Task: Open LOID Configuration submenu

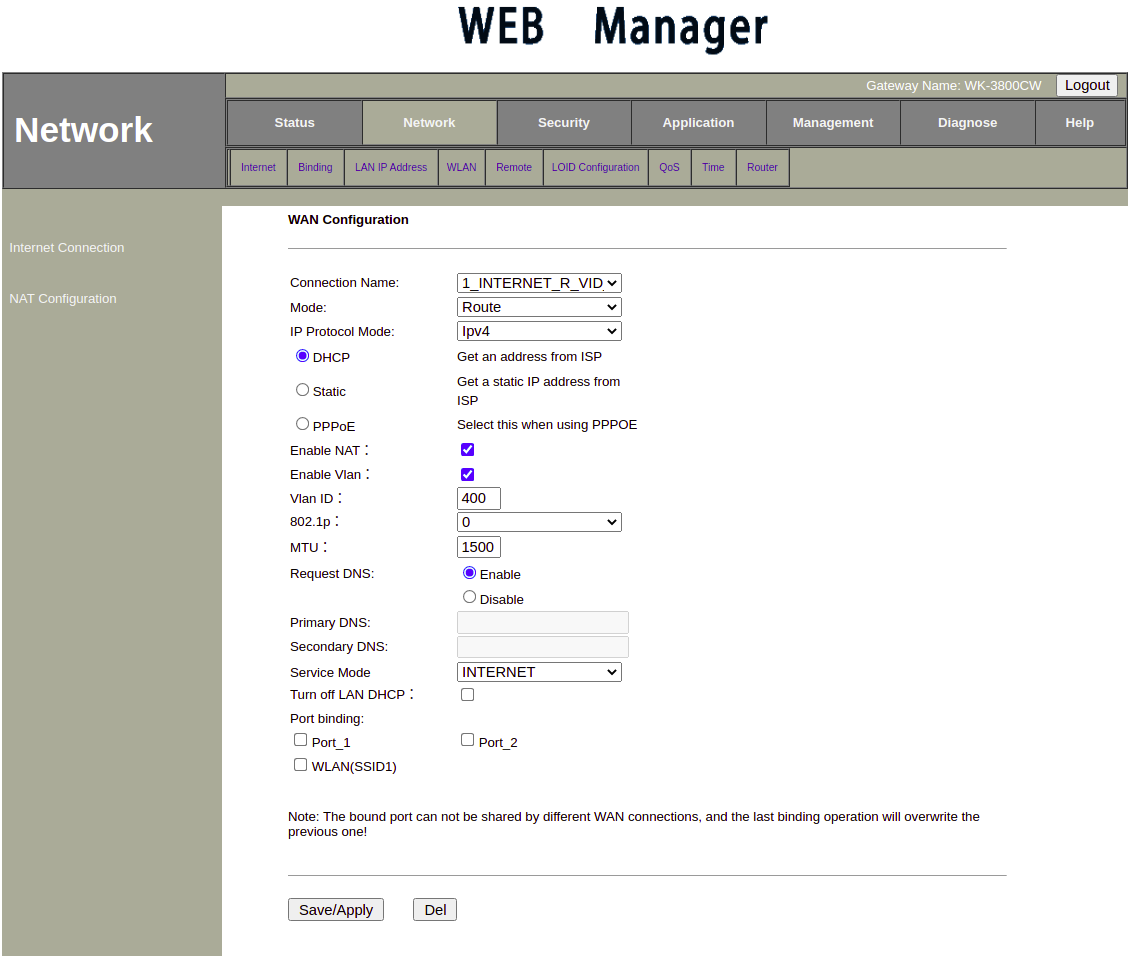Action: tap(595, 168)
